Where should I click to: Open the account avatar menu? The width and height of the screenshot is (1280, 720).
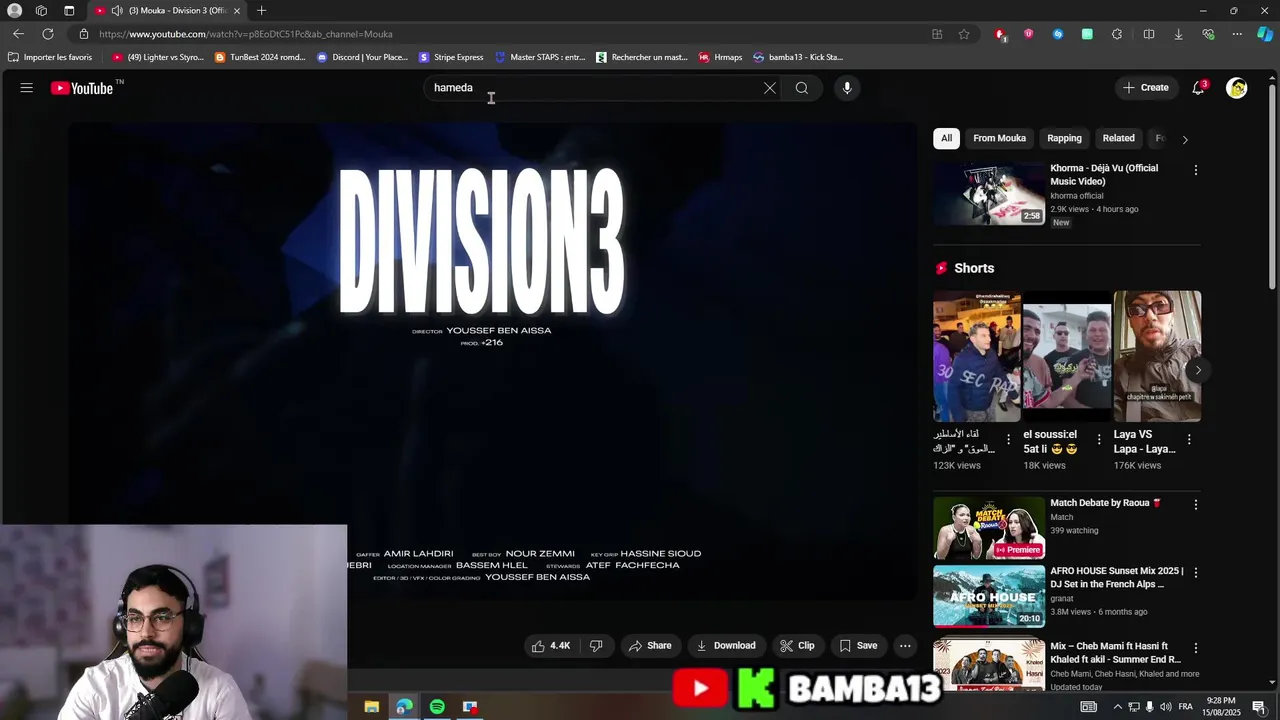coord(1237,88)
